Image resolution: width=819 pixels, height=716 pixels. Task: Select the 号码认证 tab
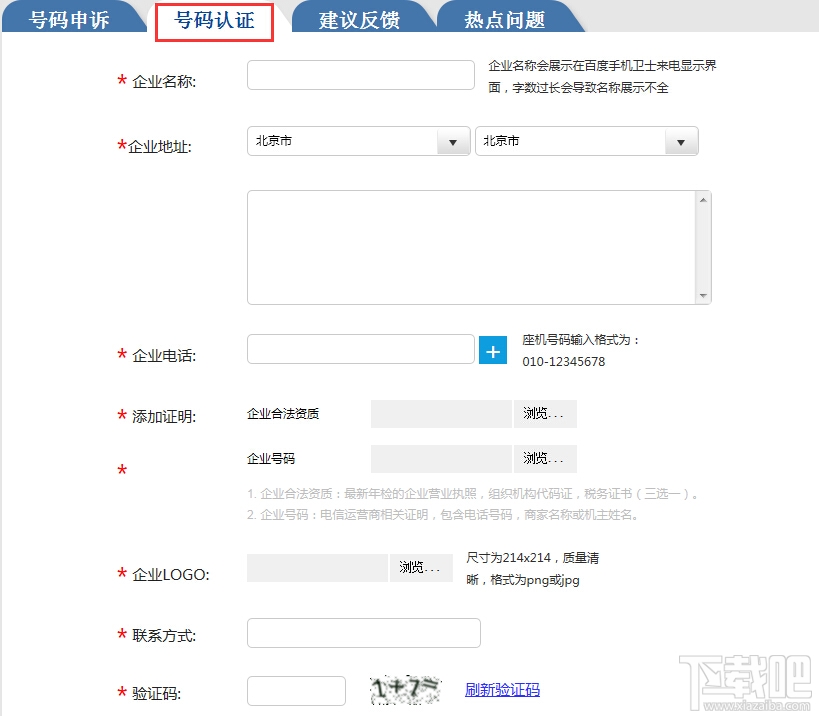coord(213,20)
